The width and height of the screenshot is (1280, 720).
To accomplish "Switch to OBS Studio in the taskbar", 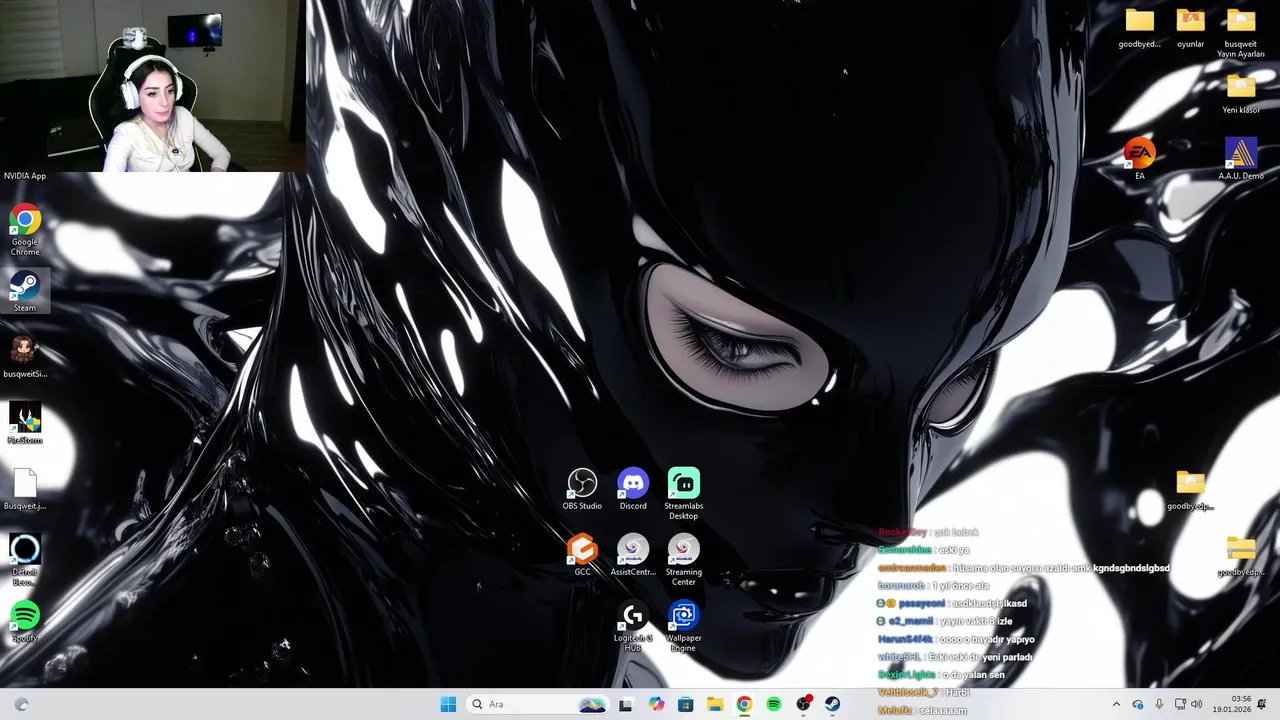I will (803, 704).
